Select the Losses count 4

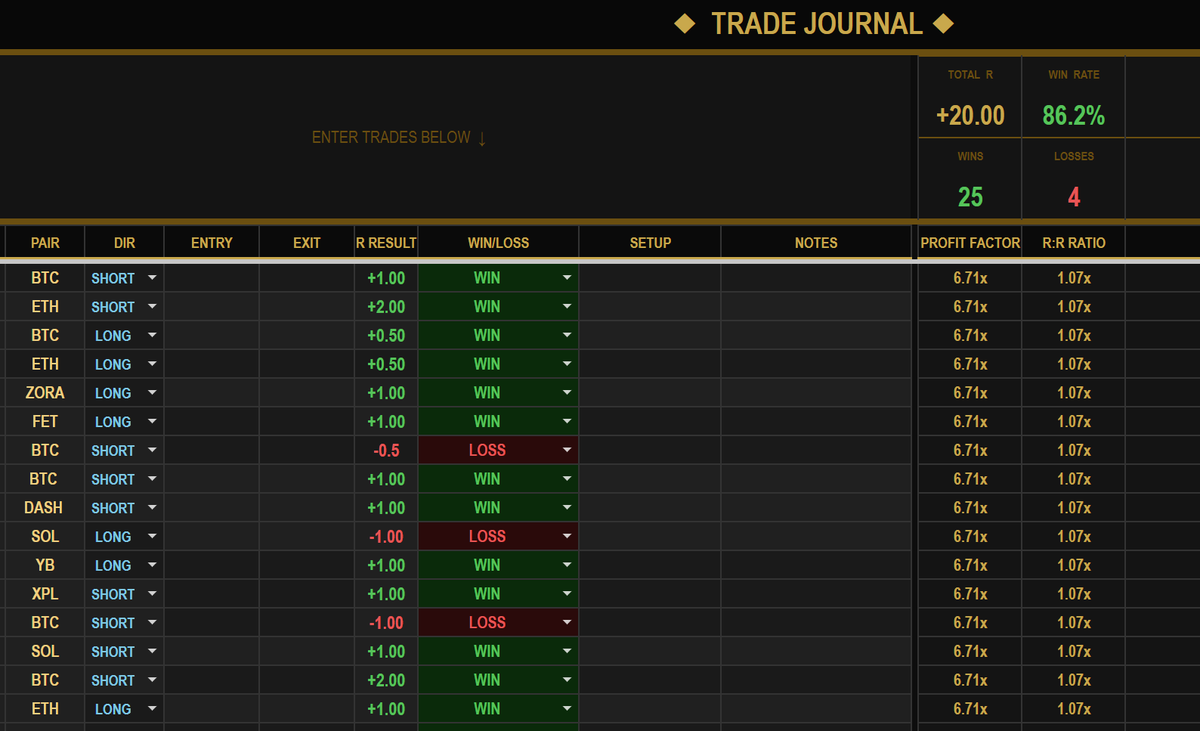(1073, 197)
